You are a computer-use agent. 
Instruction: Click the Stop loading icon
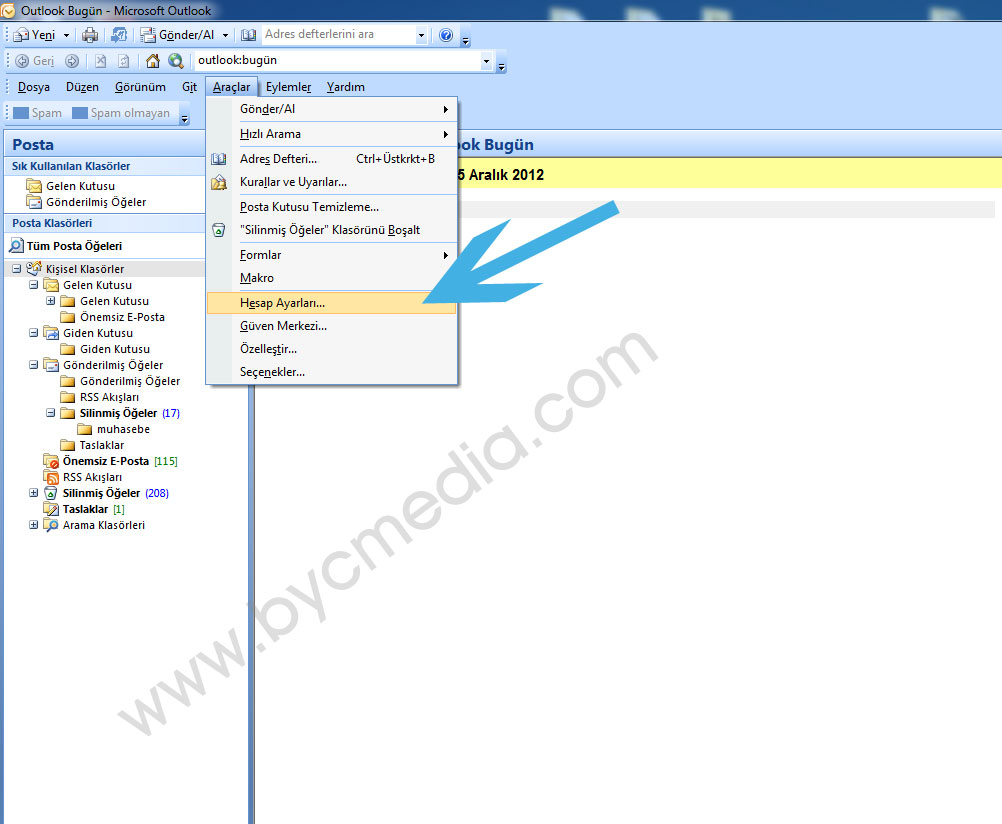point(100,61)
